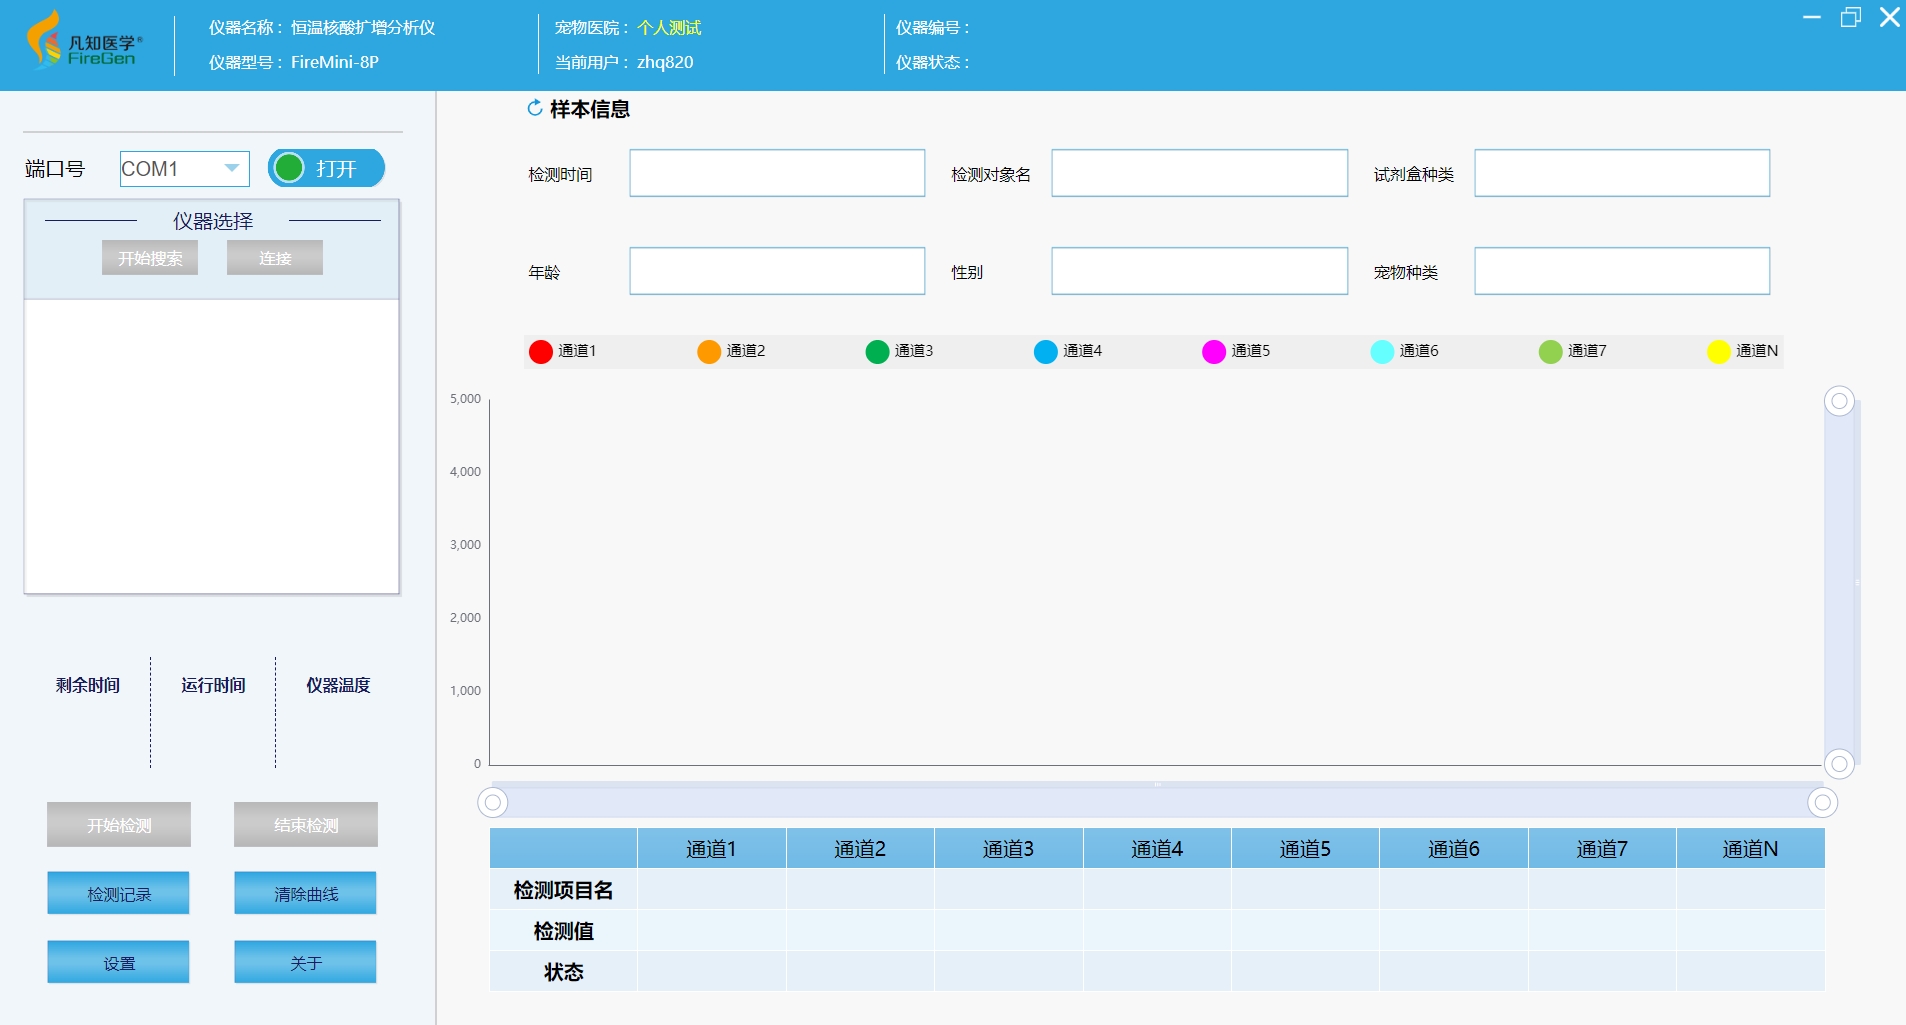This screenshot has height=1025, width=1906.
Task: Click the 试剂盒种类 input field
Action: (1622, 173)
